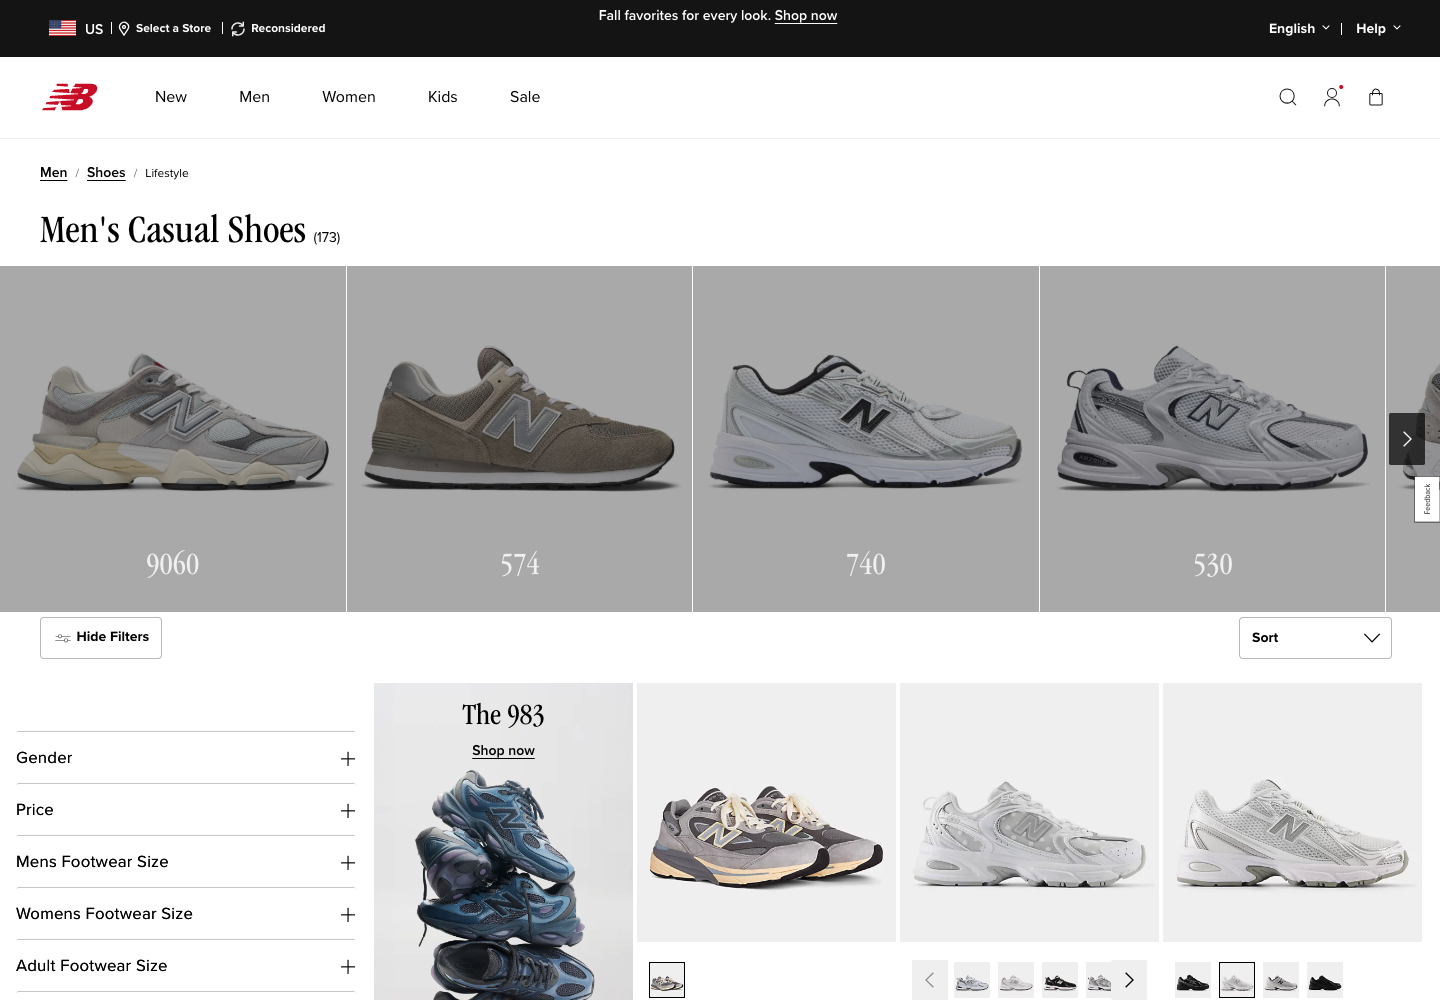
Task: Open the grey suede sneaker pair product image
Action: click(x=766, y=812)
